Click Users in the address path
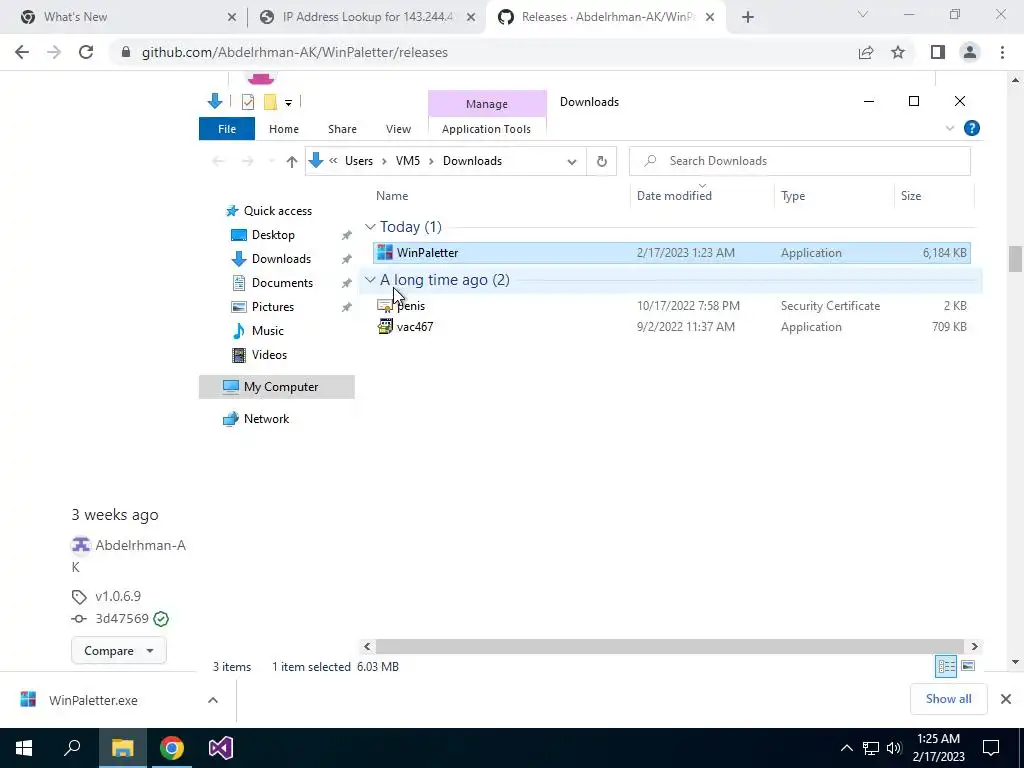This screenshot has height=768, width=1024. 359,161
